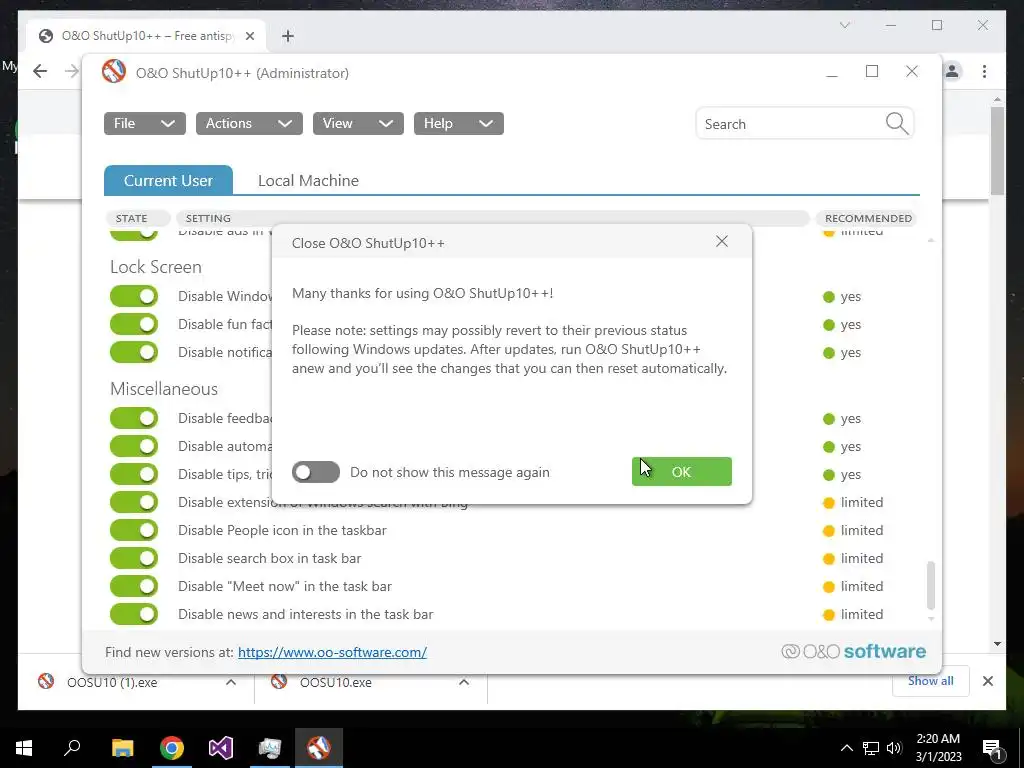Click the taskbar computer monitor app icon
Image resolution: width=1024 pixels, height=768 pixels.
tap(270, 748)
